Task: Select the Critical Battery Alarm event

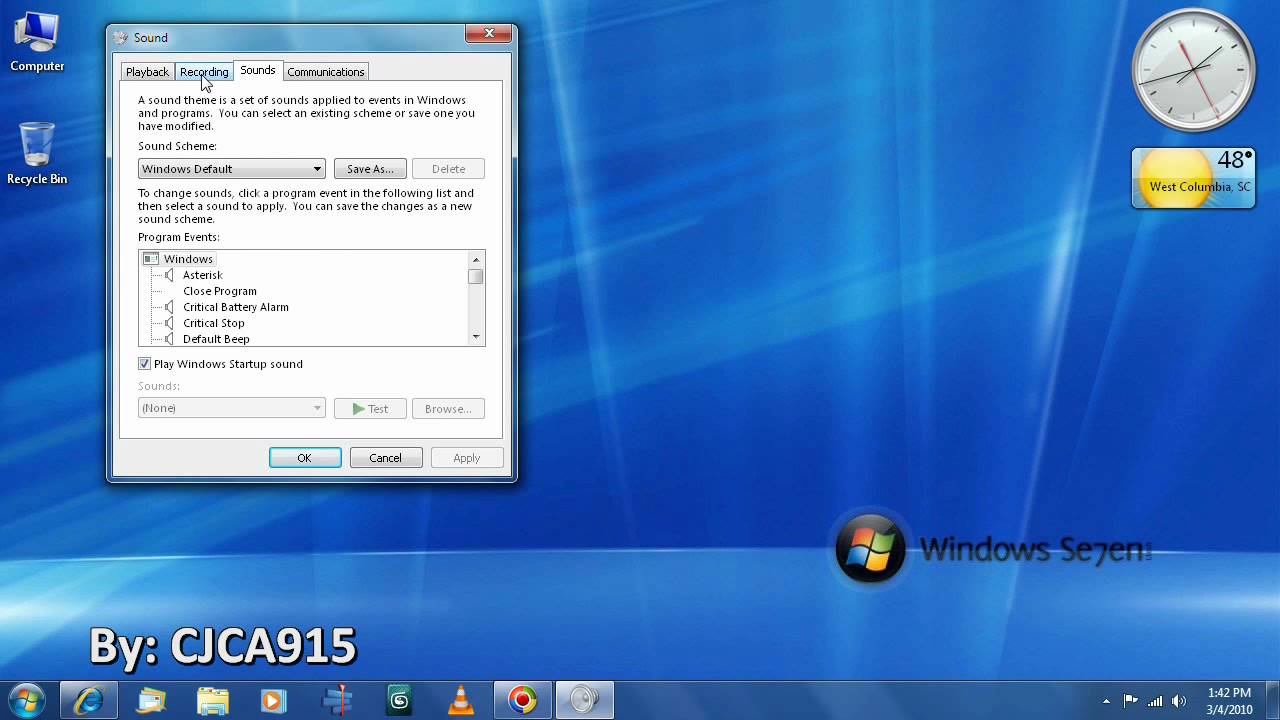Action: click(x=236, y=307)
